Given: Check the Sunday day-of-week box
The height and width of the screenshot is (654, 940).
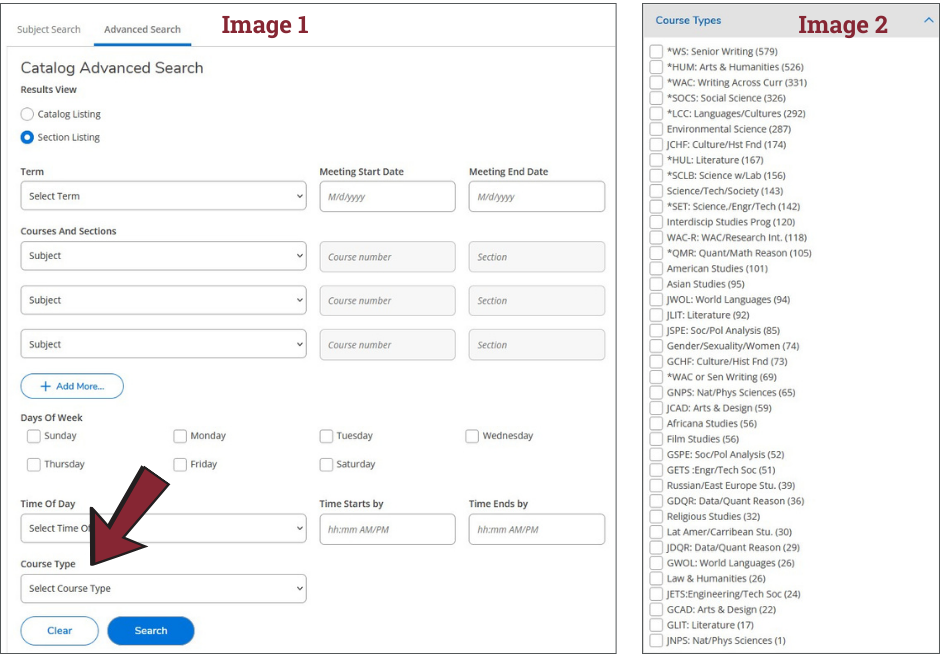Looking at the screenshot, I should (33, 435).
